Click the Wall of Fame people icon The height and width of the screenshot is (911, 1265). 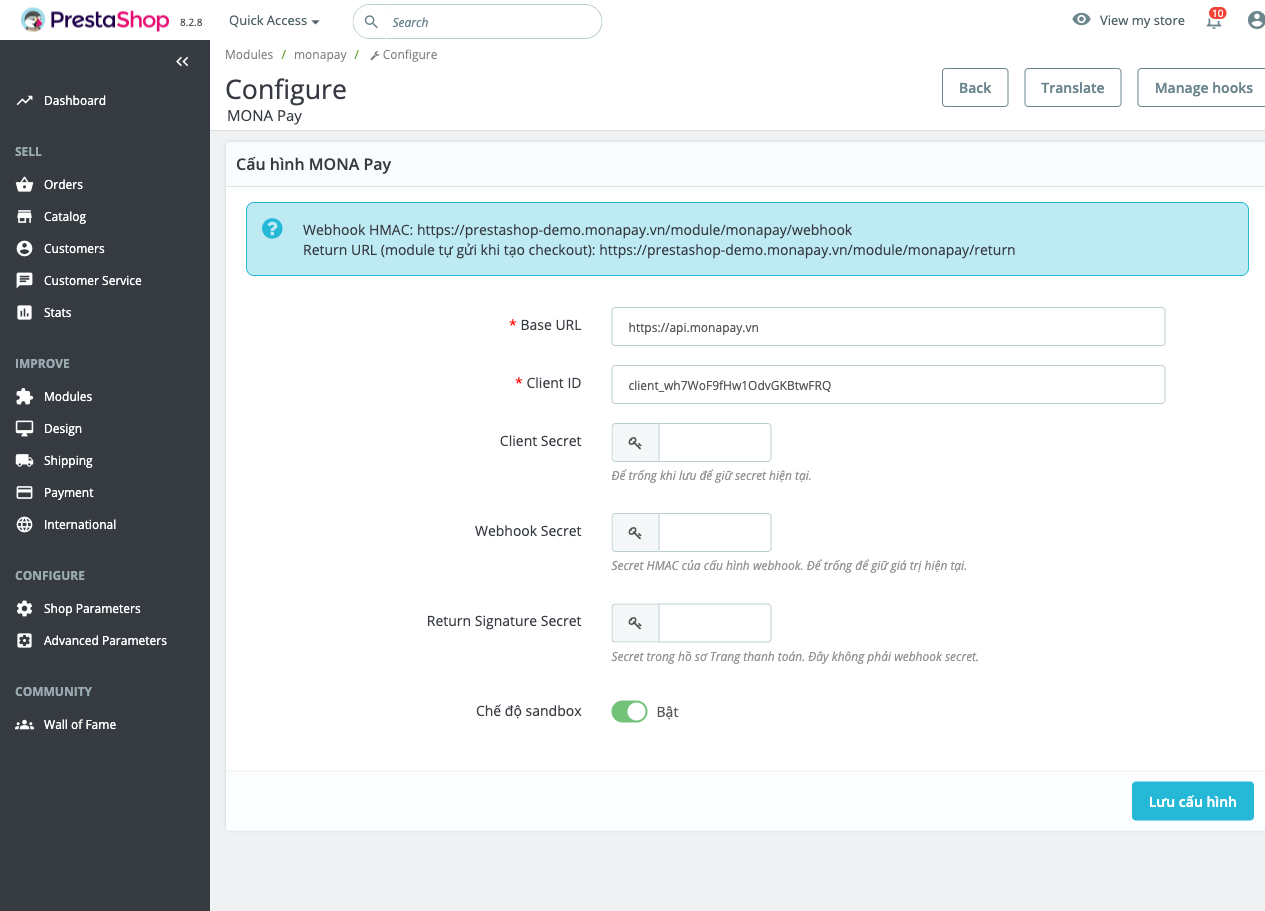[x=25, y=725]
